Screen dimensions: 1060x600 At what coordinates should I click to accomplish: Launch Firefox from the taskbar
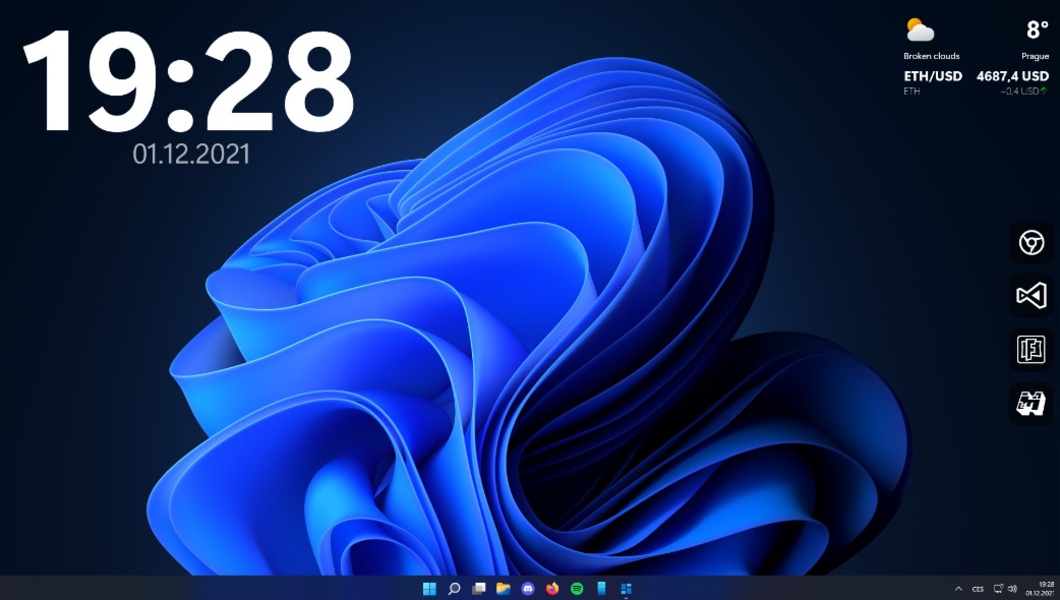click(x=553, y=588)
